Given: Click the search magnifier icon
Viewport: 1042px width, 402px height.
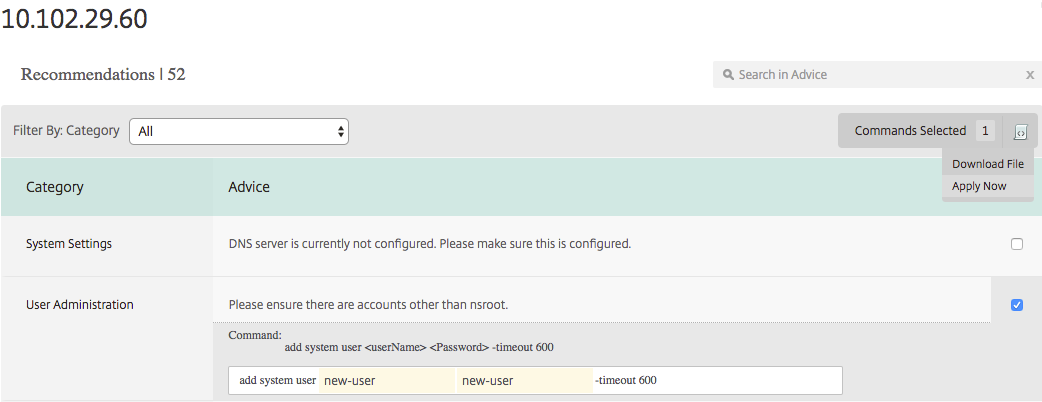Looking at the screenshot, I should (728, 74).
